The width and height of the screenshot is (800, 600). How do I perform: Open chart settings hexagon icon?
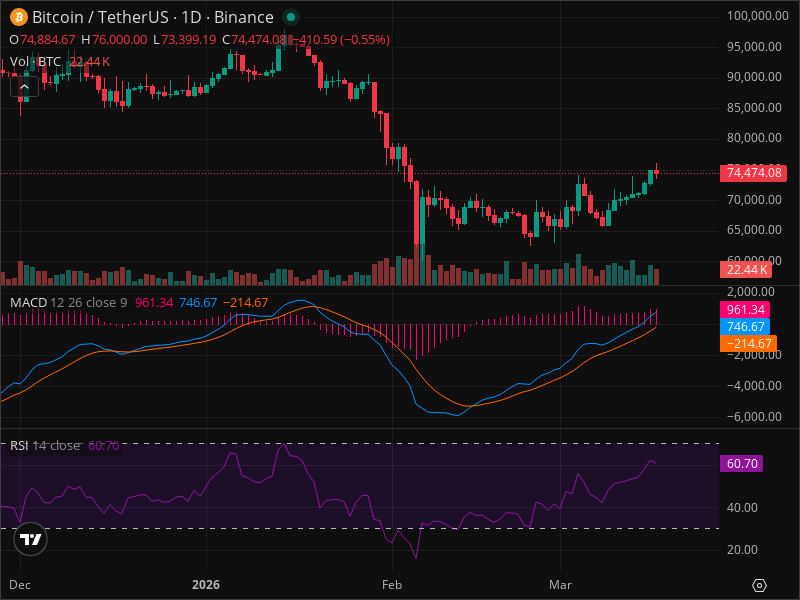(x=759, y=585)
